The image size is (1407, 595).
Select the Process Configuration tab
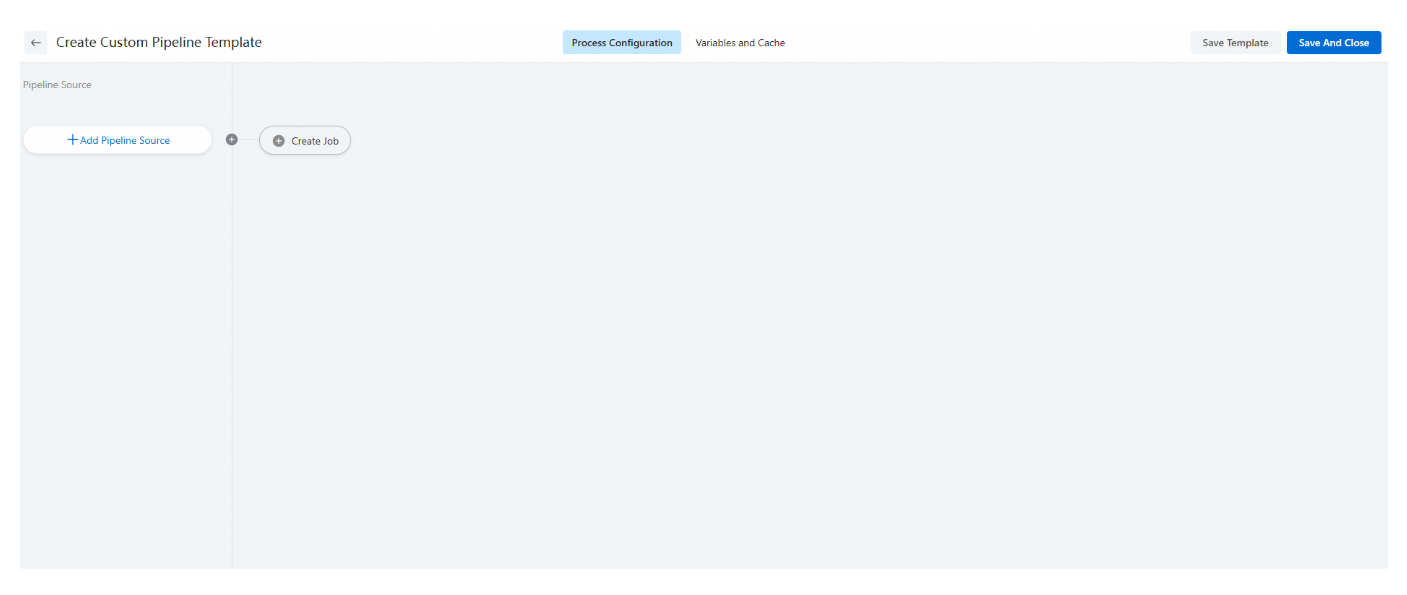(x=622, y=43)
